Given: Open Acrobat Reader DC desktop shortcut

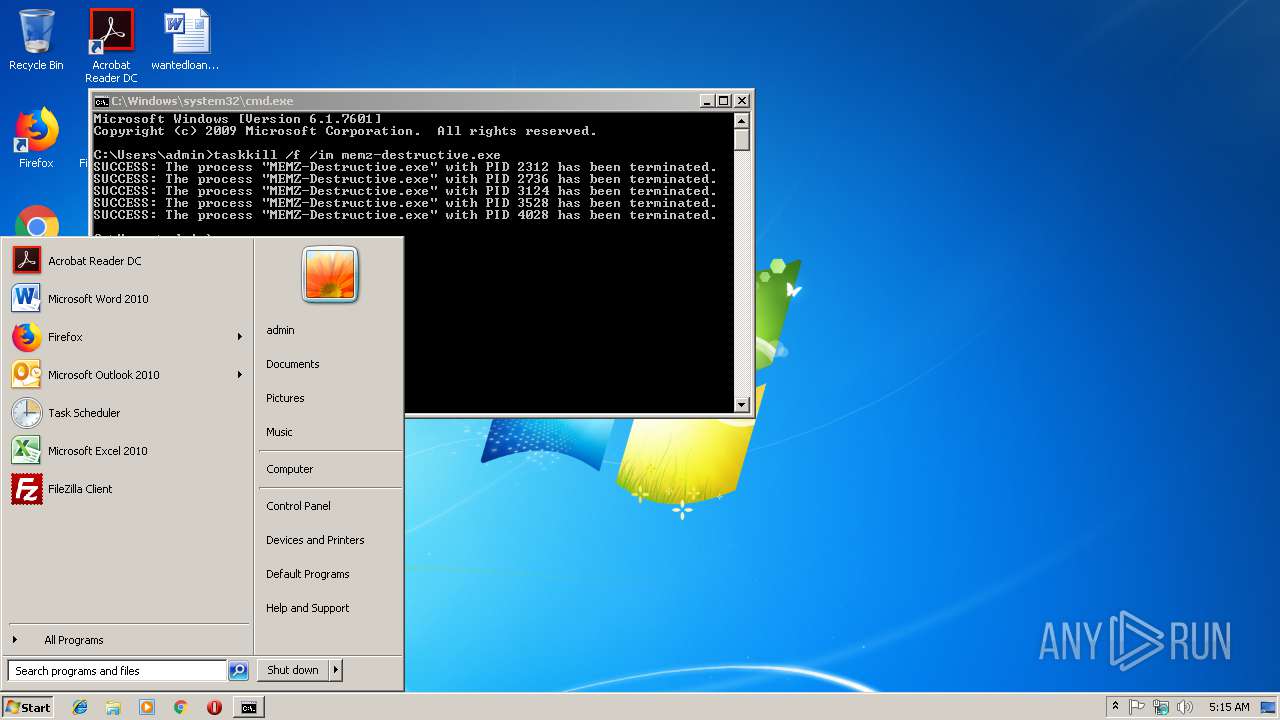Looking at the screenshot, I should coord(111,46).
